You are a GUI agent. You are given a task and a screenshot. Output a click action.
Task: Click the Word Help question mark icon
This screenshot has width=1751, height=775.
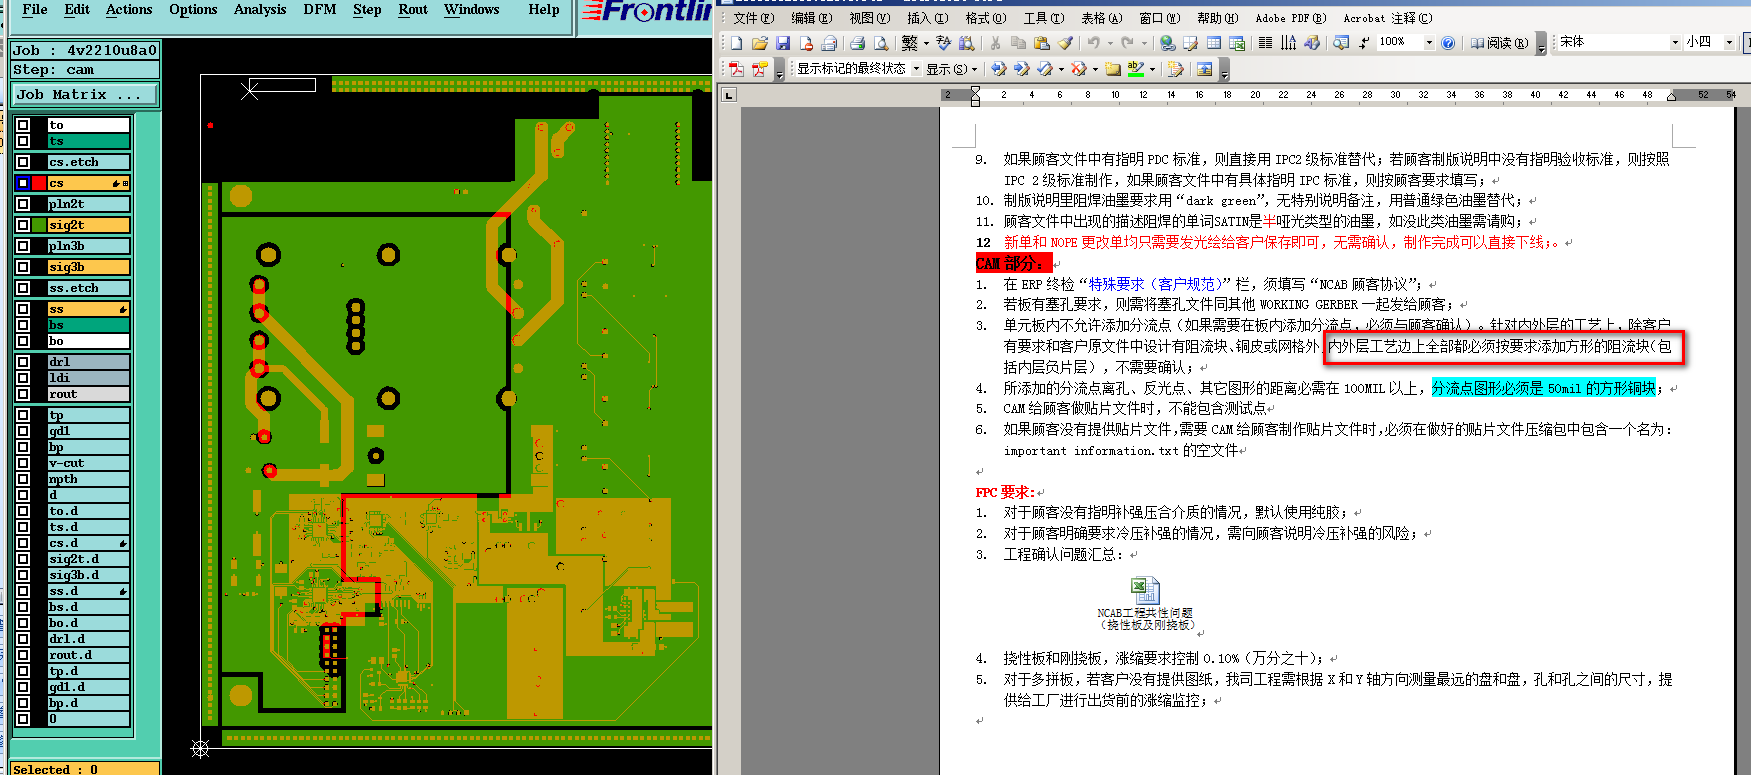[1448, 43]
